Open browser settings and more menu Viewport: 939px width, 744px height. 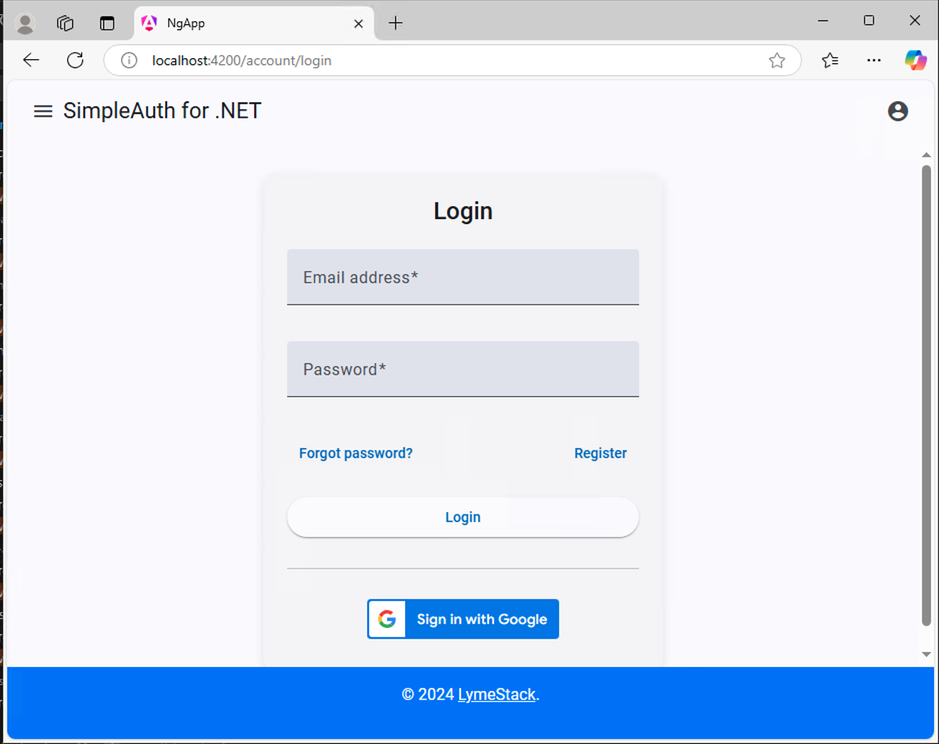pyautogui.click(x=874, y=60)
